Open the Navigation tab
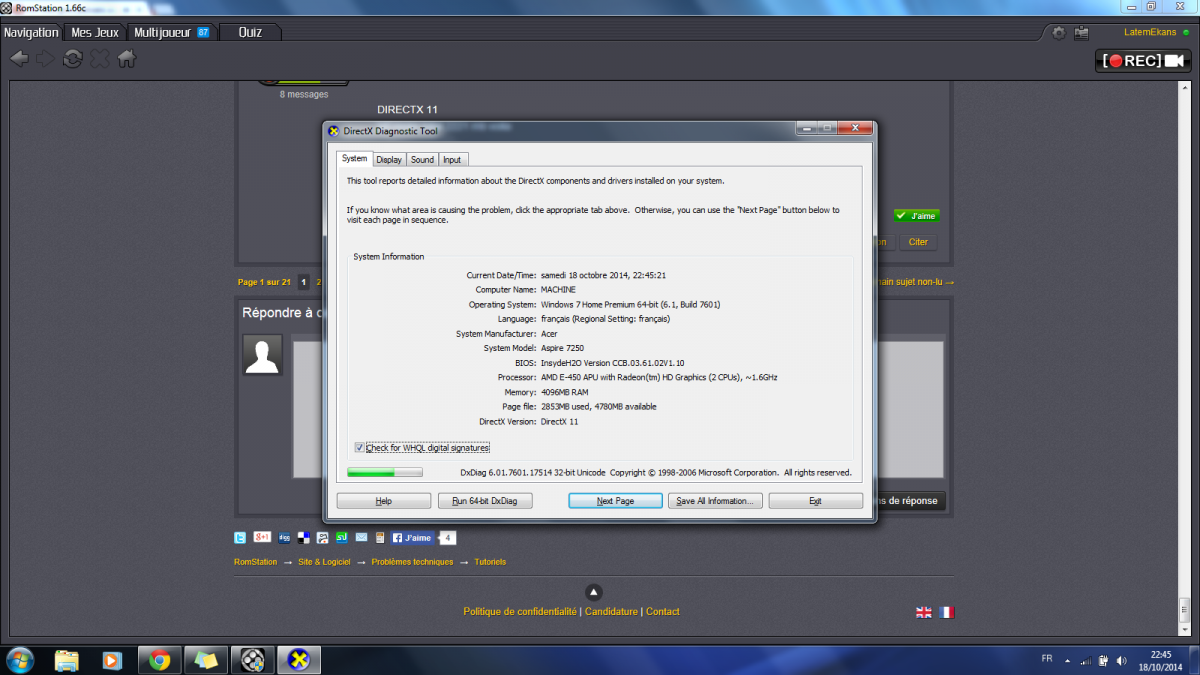The image size is (1200, 675). (x=31, y=32)
